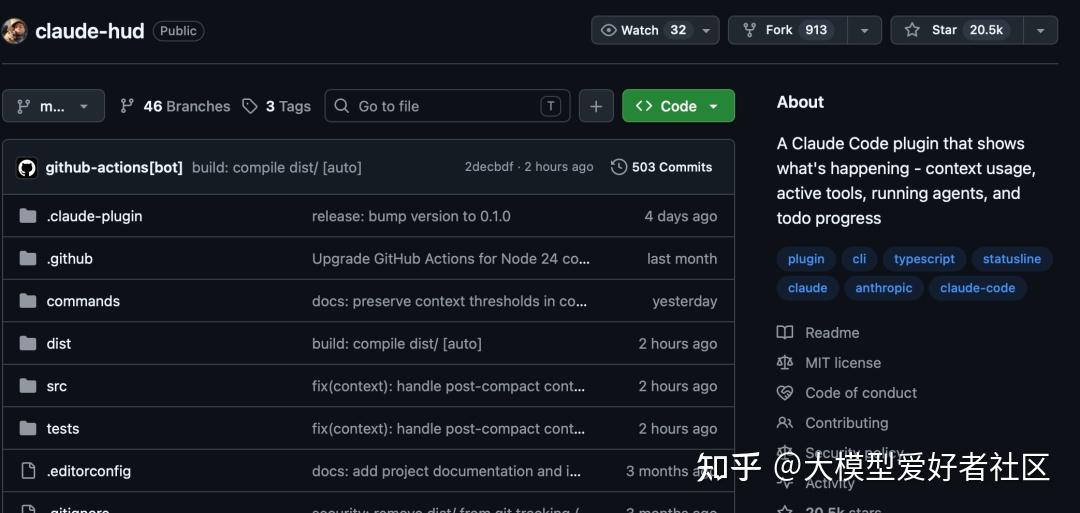Fork the repository with Fork button

click(787, 30)
